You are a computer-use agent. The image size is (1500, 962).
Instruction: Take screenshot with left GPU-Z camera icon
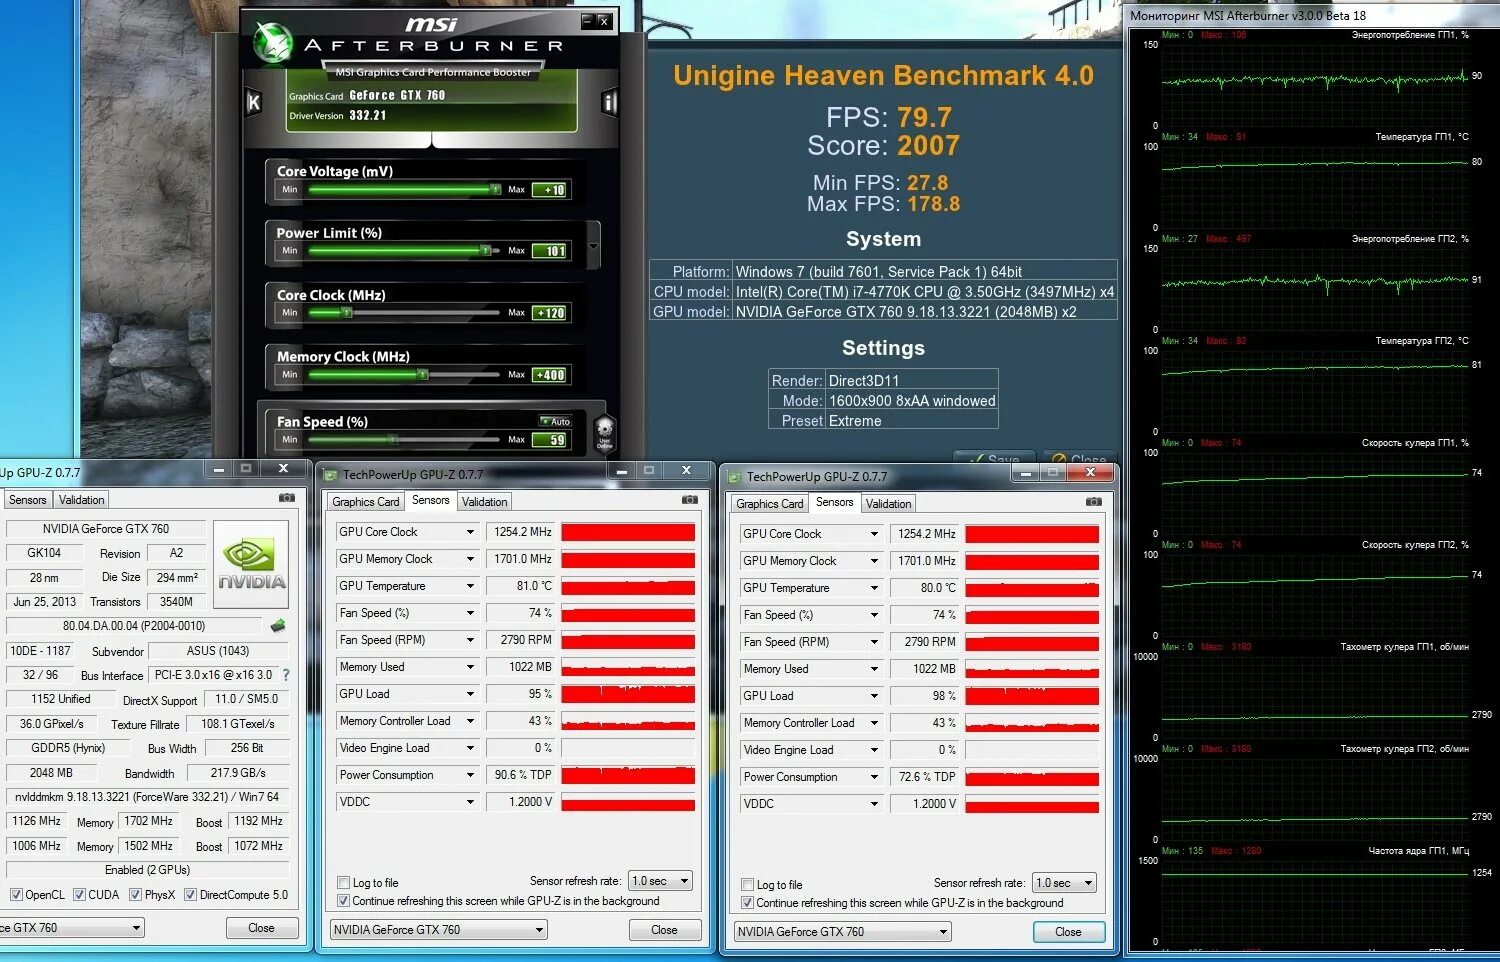(x=287, y=498)
